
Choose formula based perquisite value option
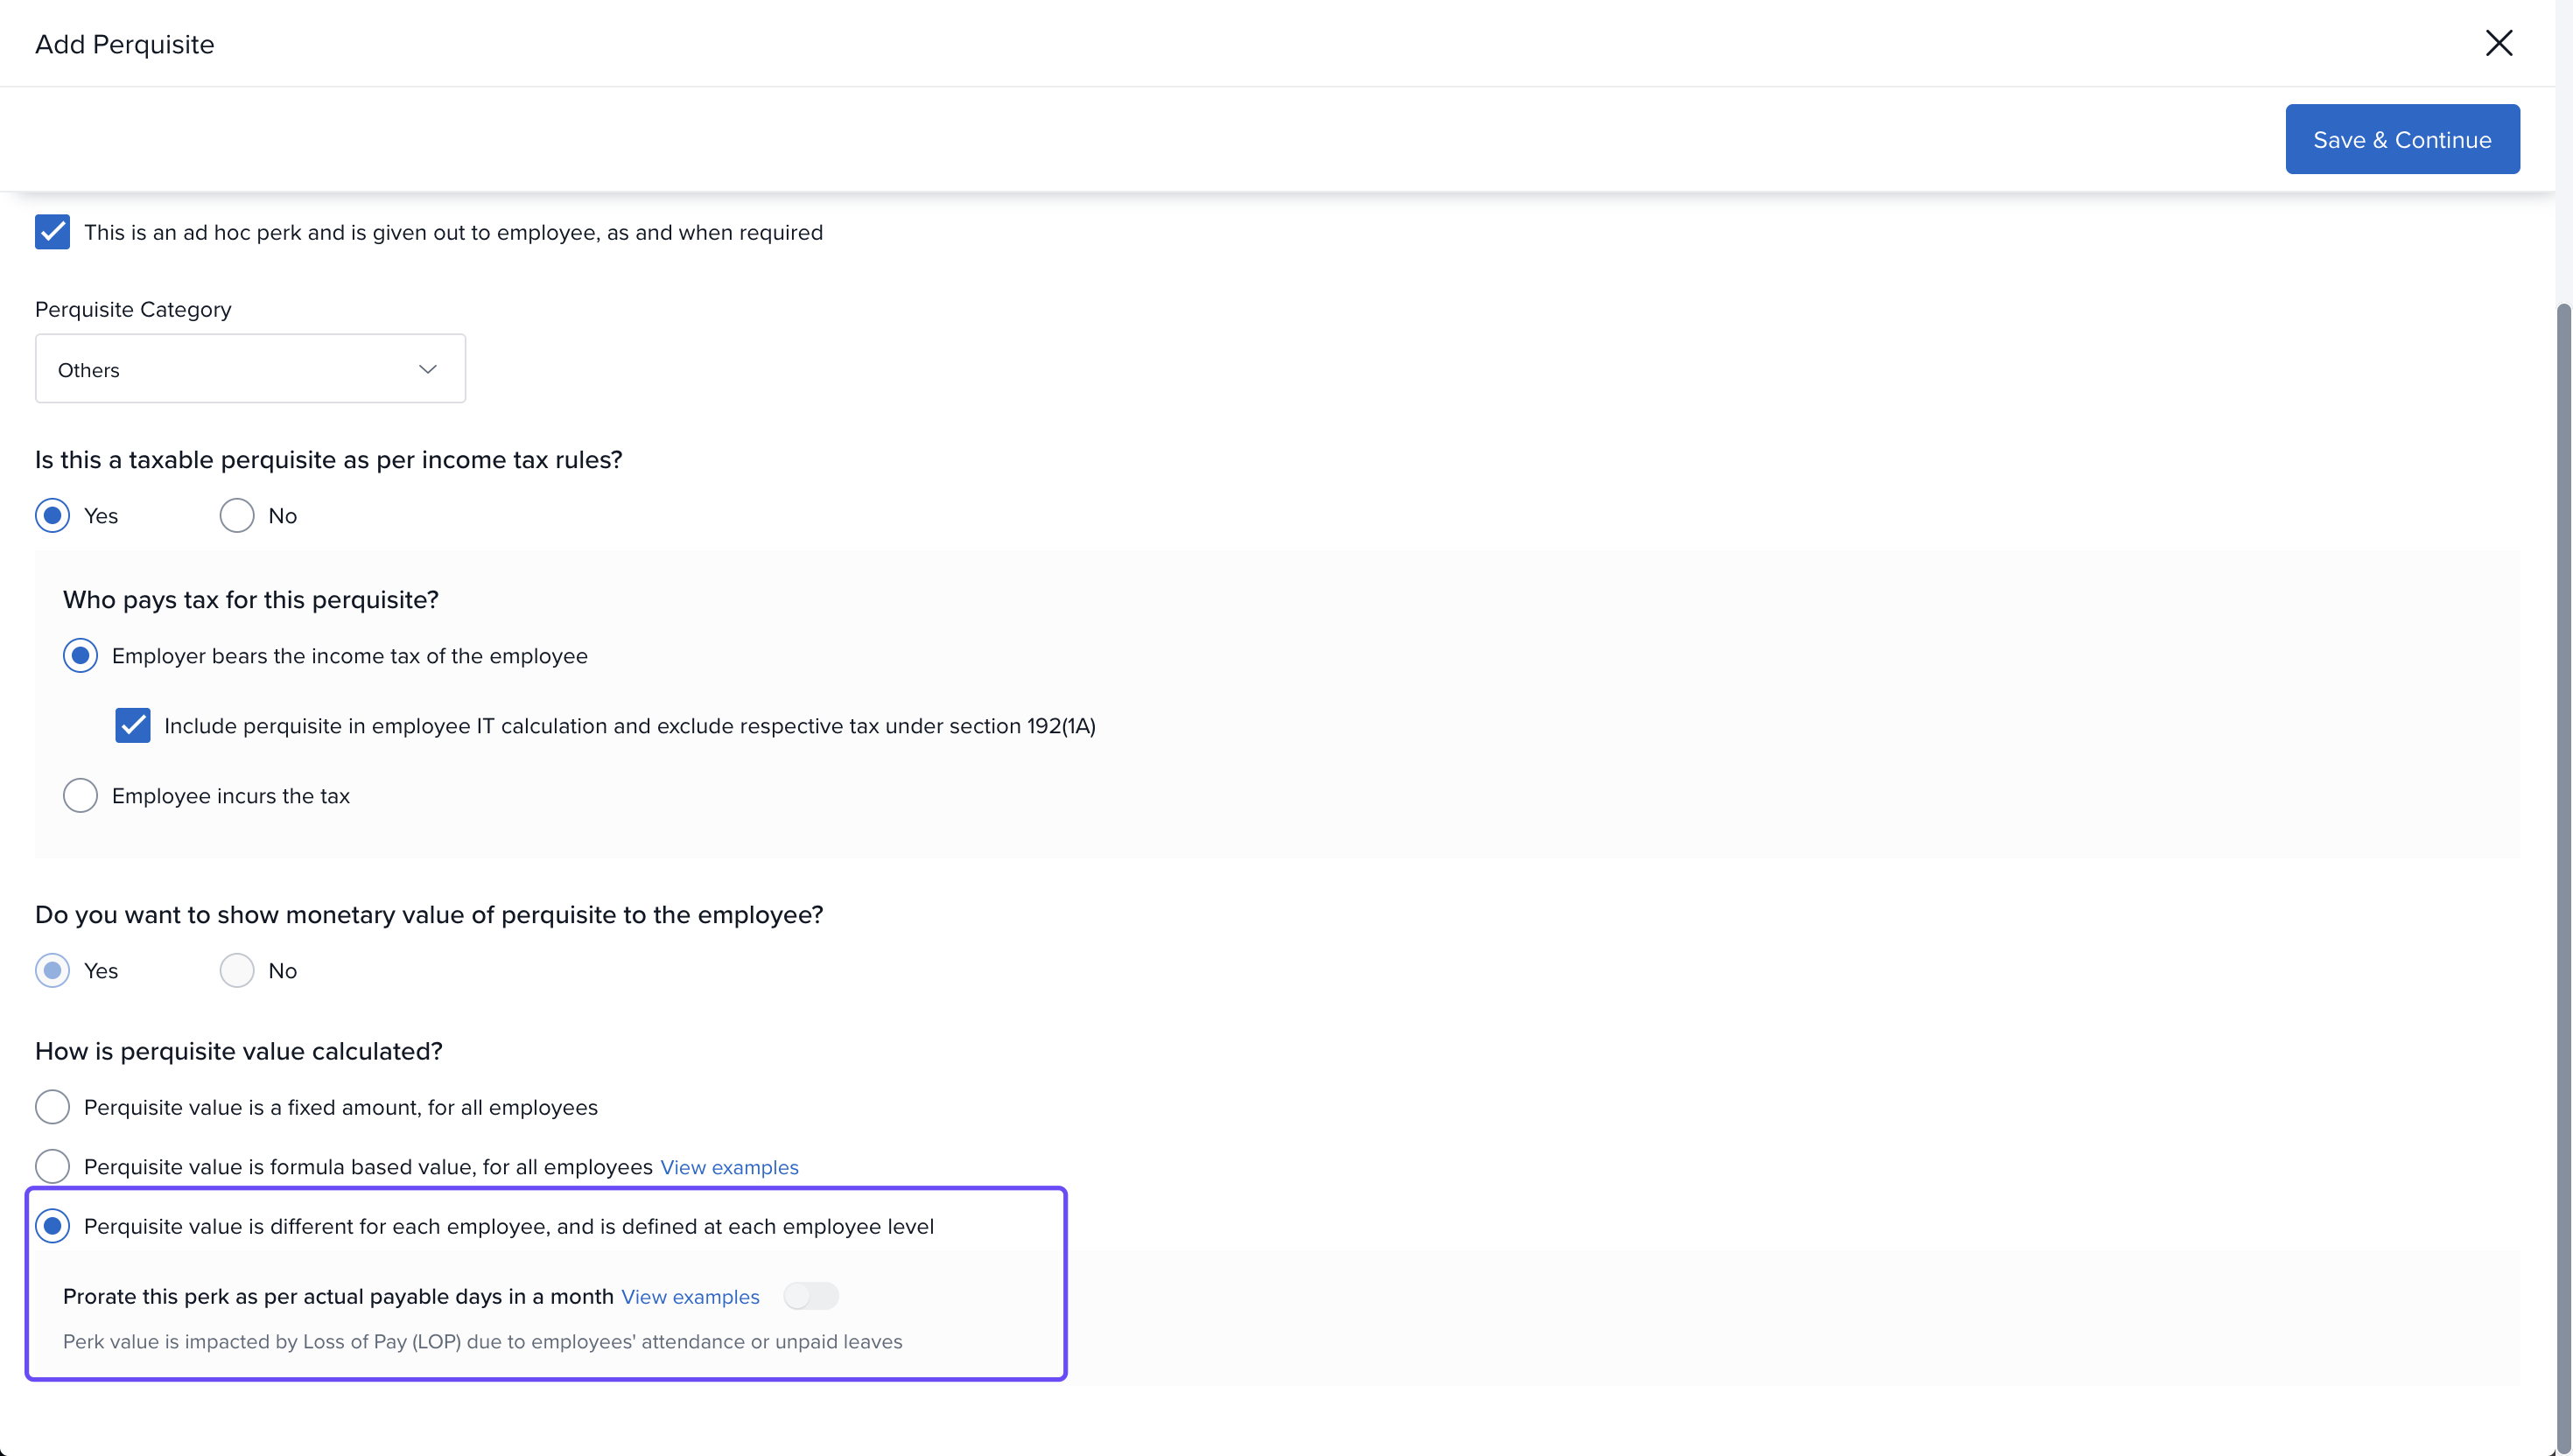point(52,1166)
